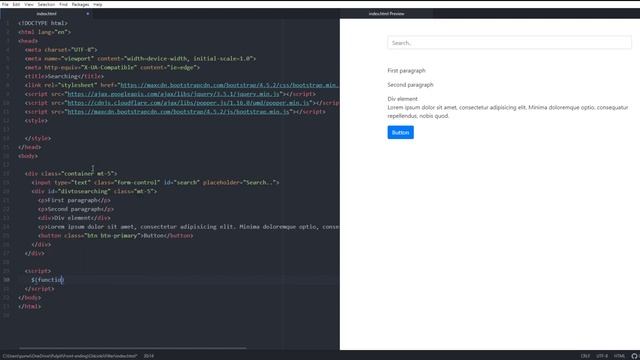Click line number 30 in the gutter
The height and width of the screenshot is (360, 640).
click(x=7, y=280)
